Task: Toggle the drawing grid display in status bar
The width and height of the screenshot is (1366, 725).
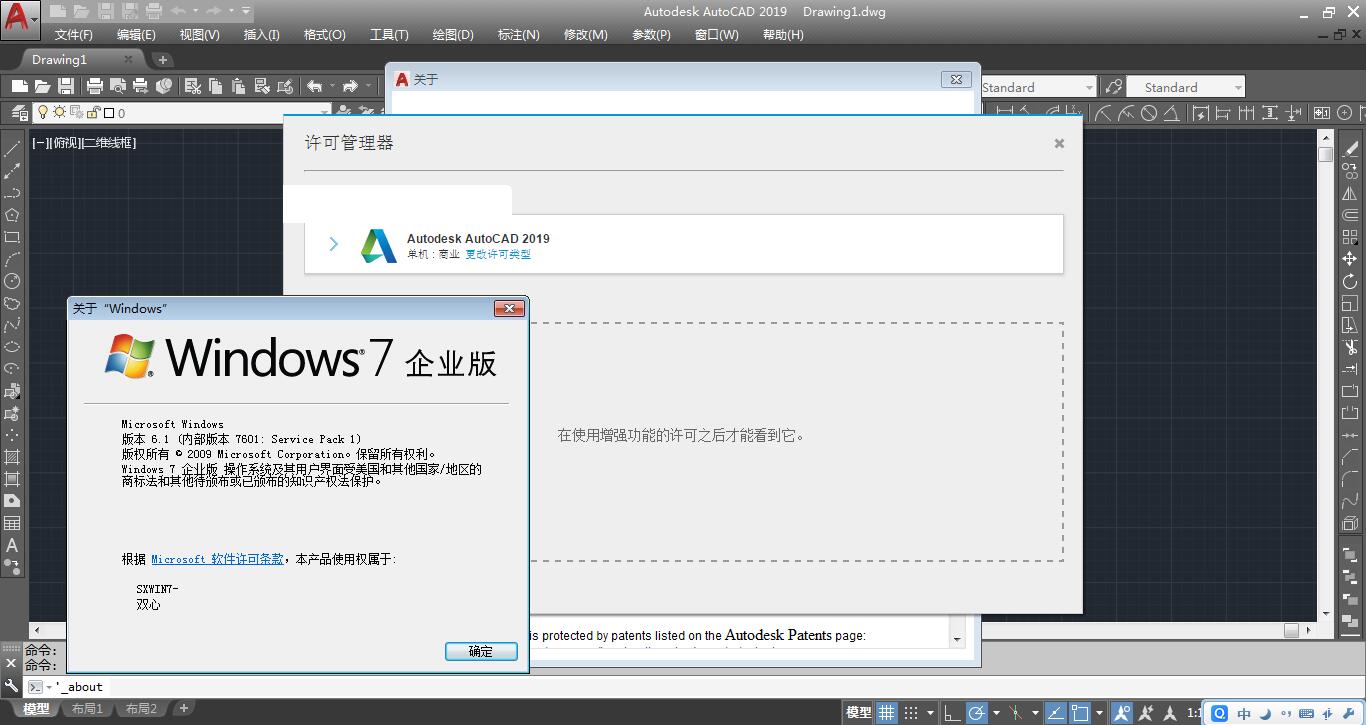Action: pyautogui.click(x=887, y=712)
